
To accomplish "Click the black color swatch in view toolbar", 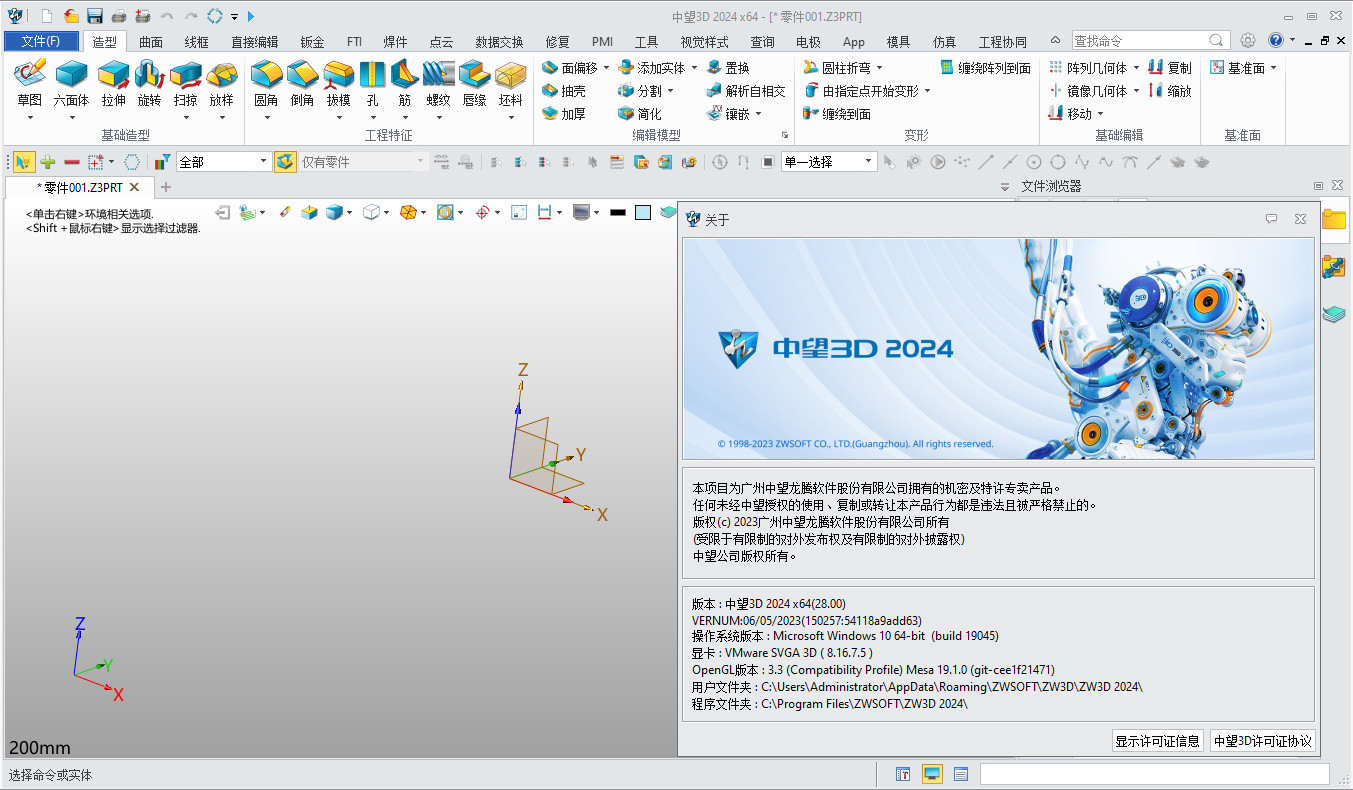I will point(617,212).
